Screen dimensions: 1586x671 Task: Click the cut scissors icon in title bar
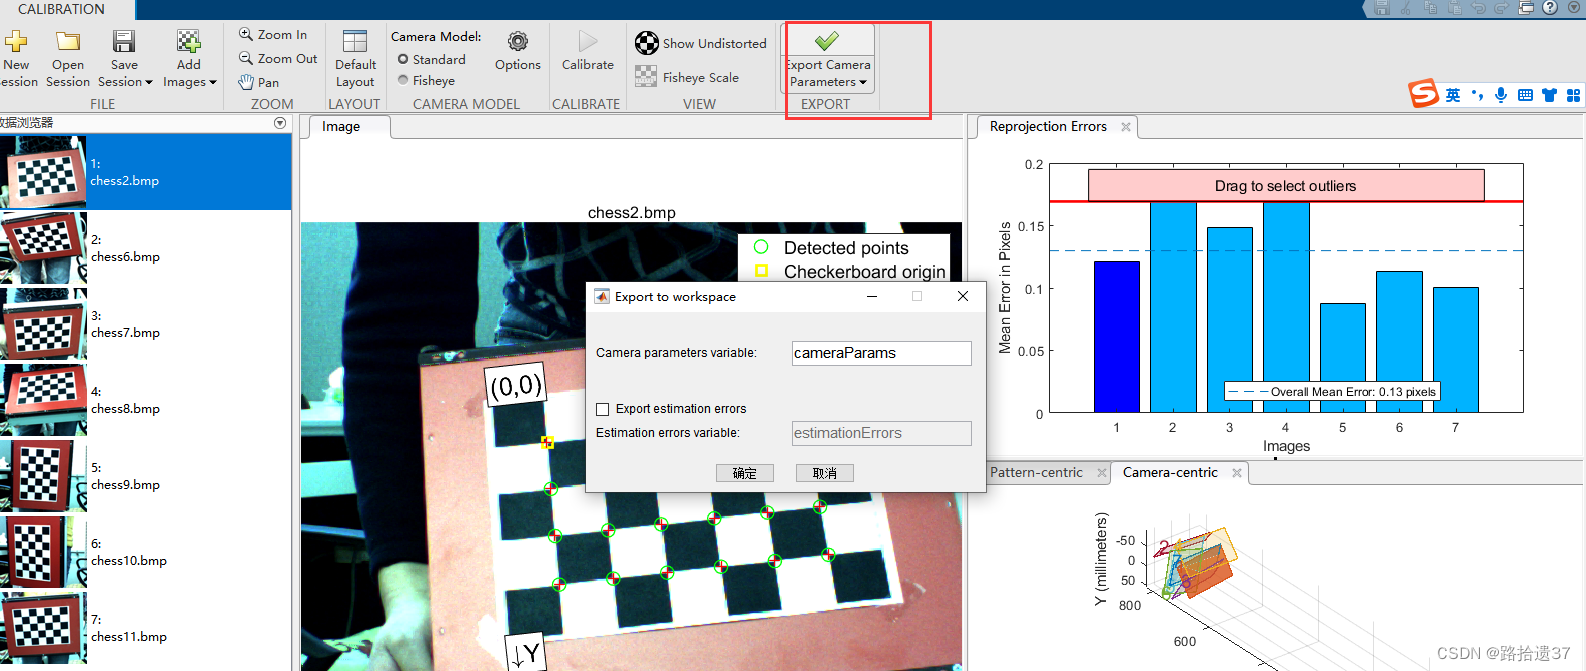(1405, 8)
